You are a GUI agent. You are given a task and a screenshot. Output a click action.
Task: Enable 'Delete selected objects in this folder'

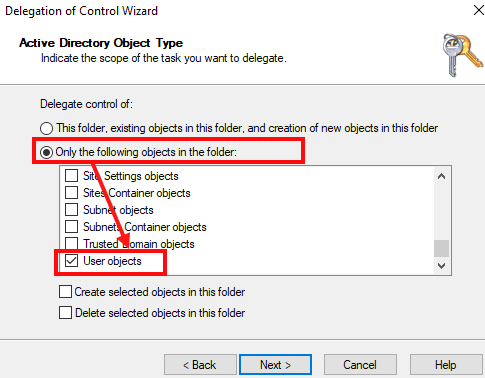(65, 313)
